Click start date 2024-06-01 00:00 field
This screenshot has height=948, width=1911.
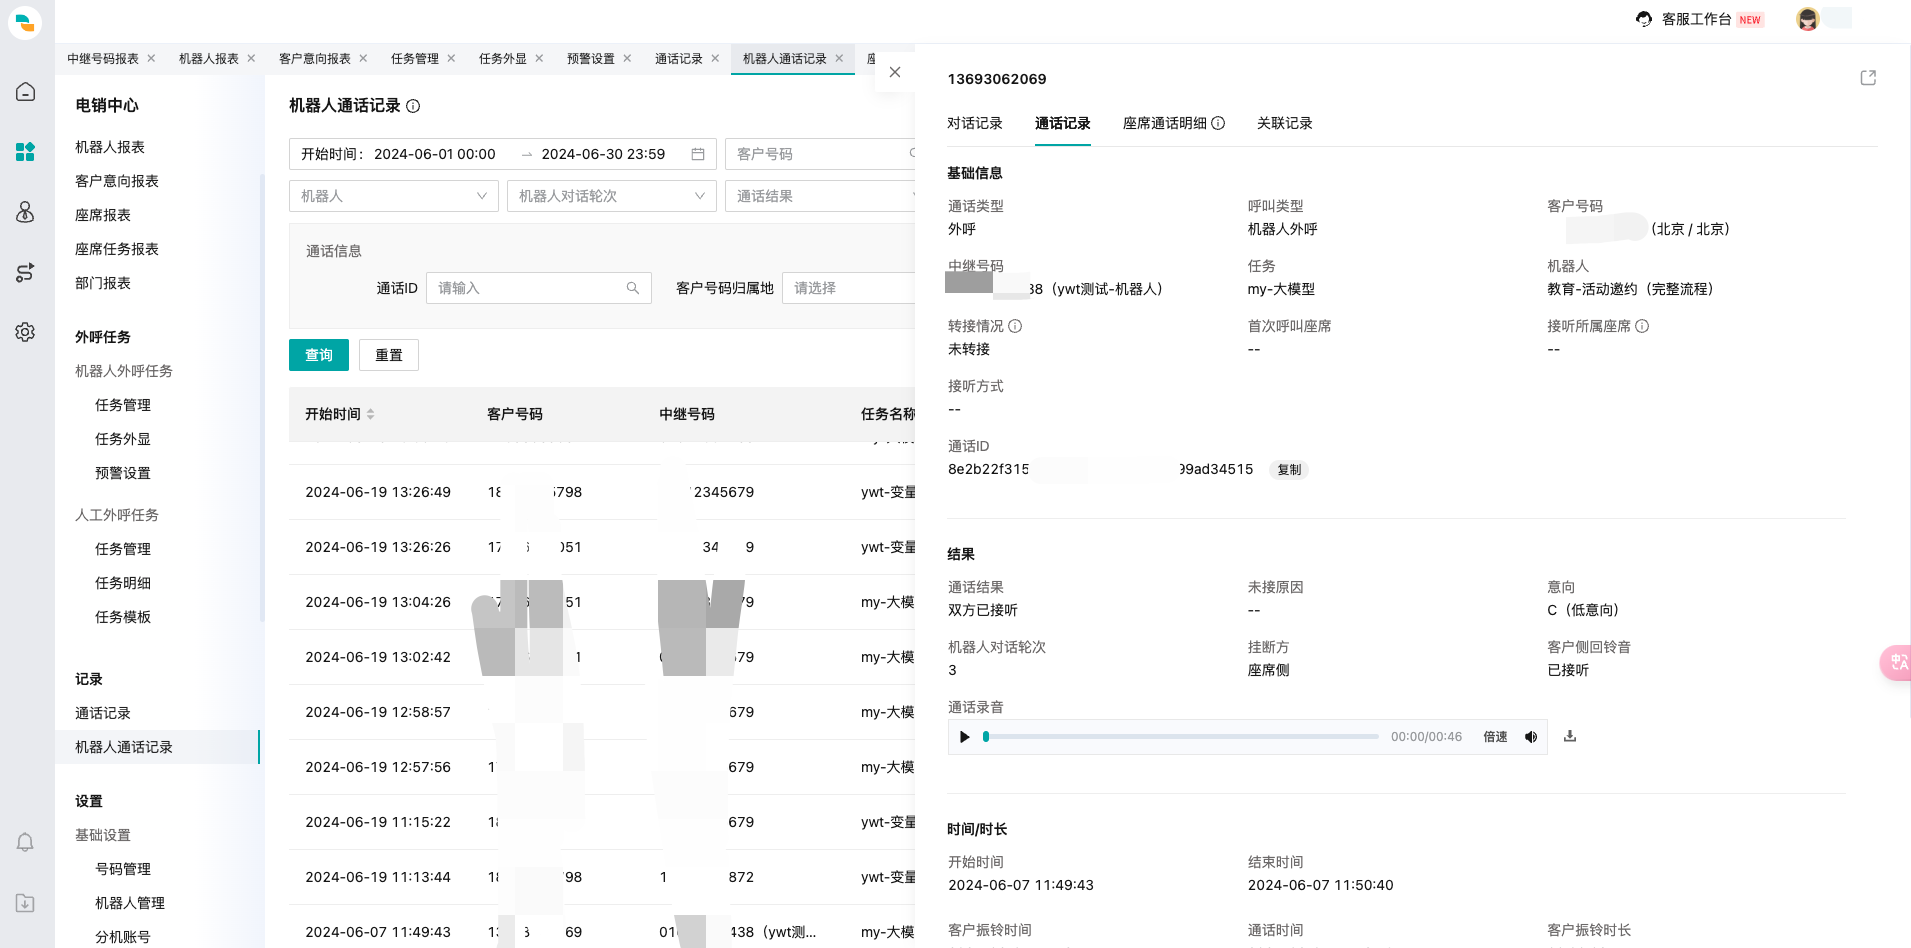(435, 154)
